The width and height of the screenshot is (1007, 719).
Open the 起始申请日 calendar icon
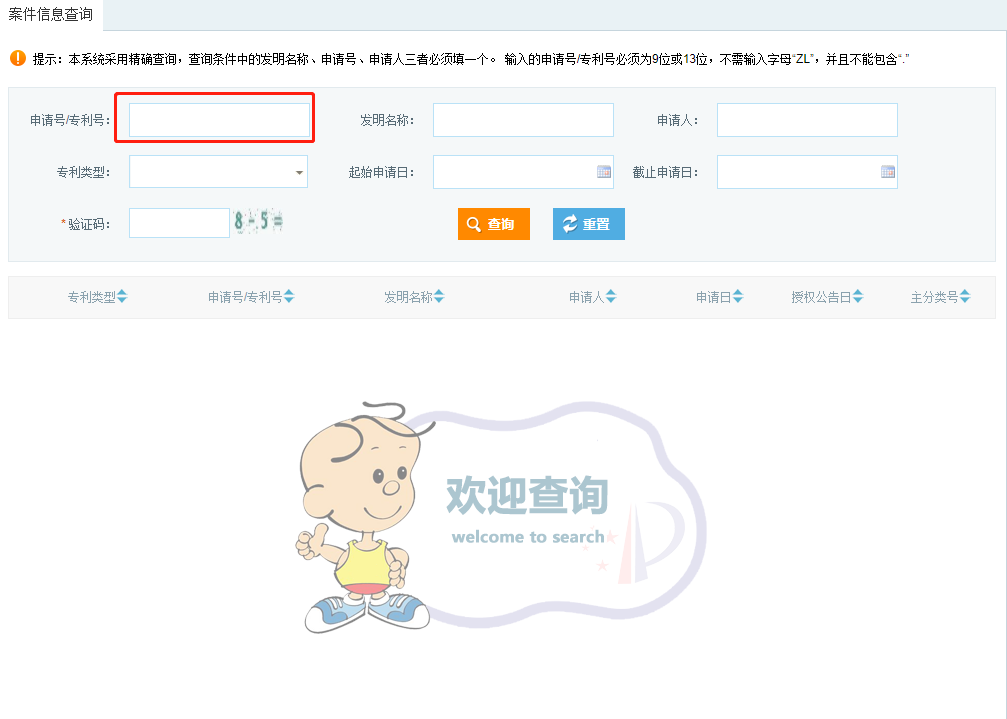[x=604, y=171]
